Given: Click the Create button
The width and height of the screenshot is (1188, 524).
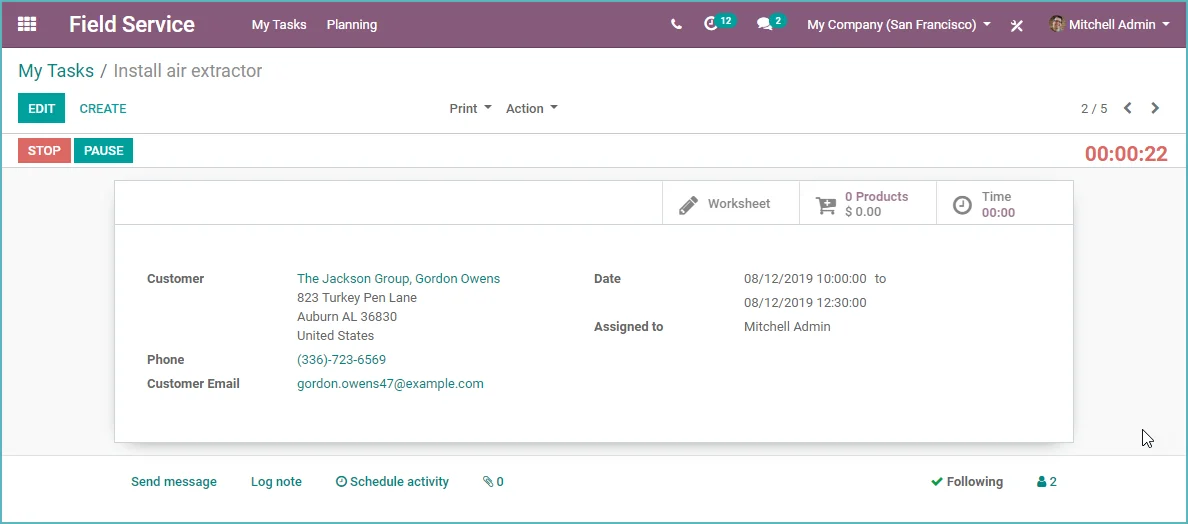Looking at the screenshot, I should 103,108.
